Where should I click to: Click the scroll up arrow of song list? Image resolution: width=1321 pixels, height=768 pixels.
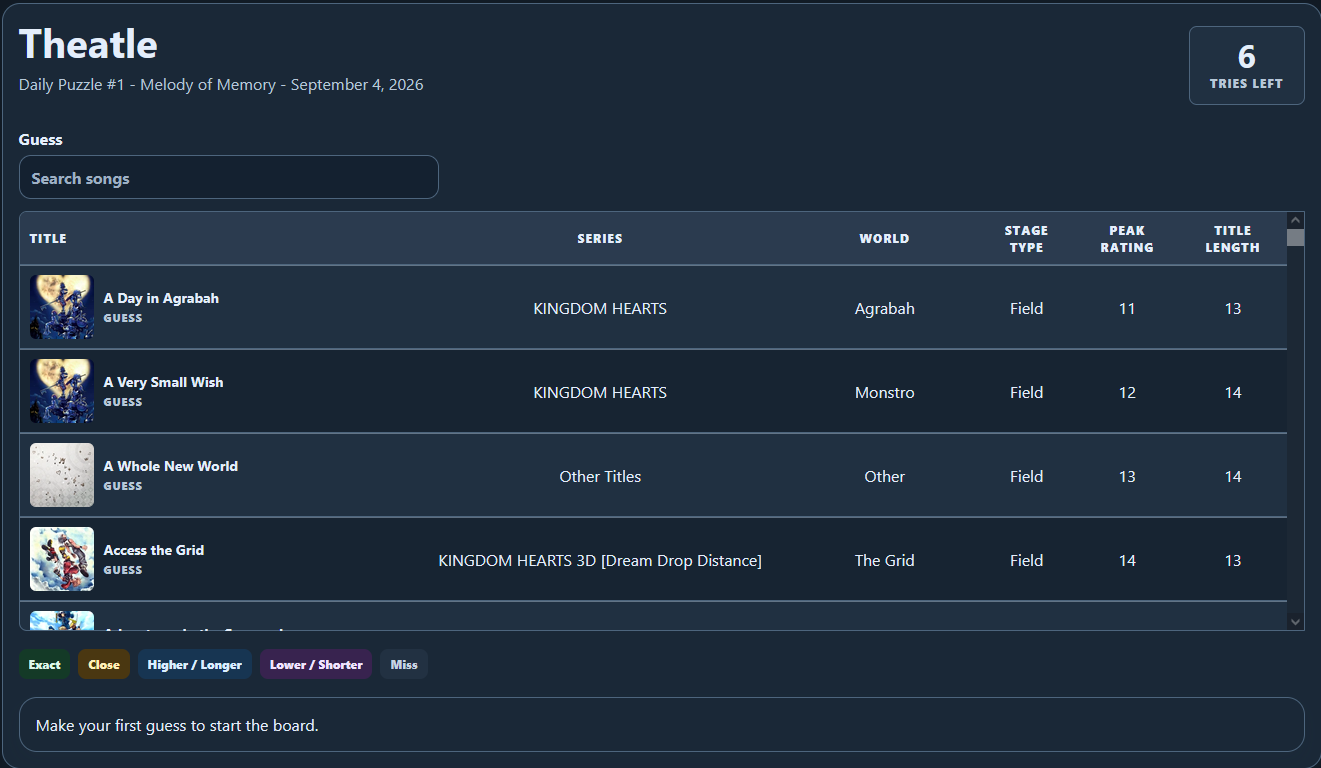tap(1296, 220)
